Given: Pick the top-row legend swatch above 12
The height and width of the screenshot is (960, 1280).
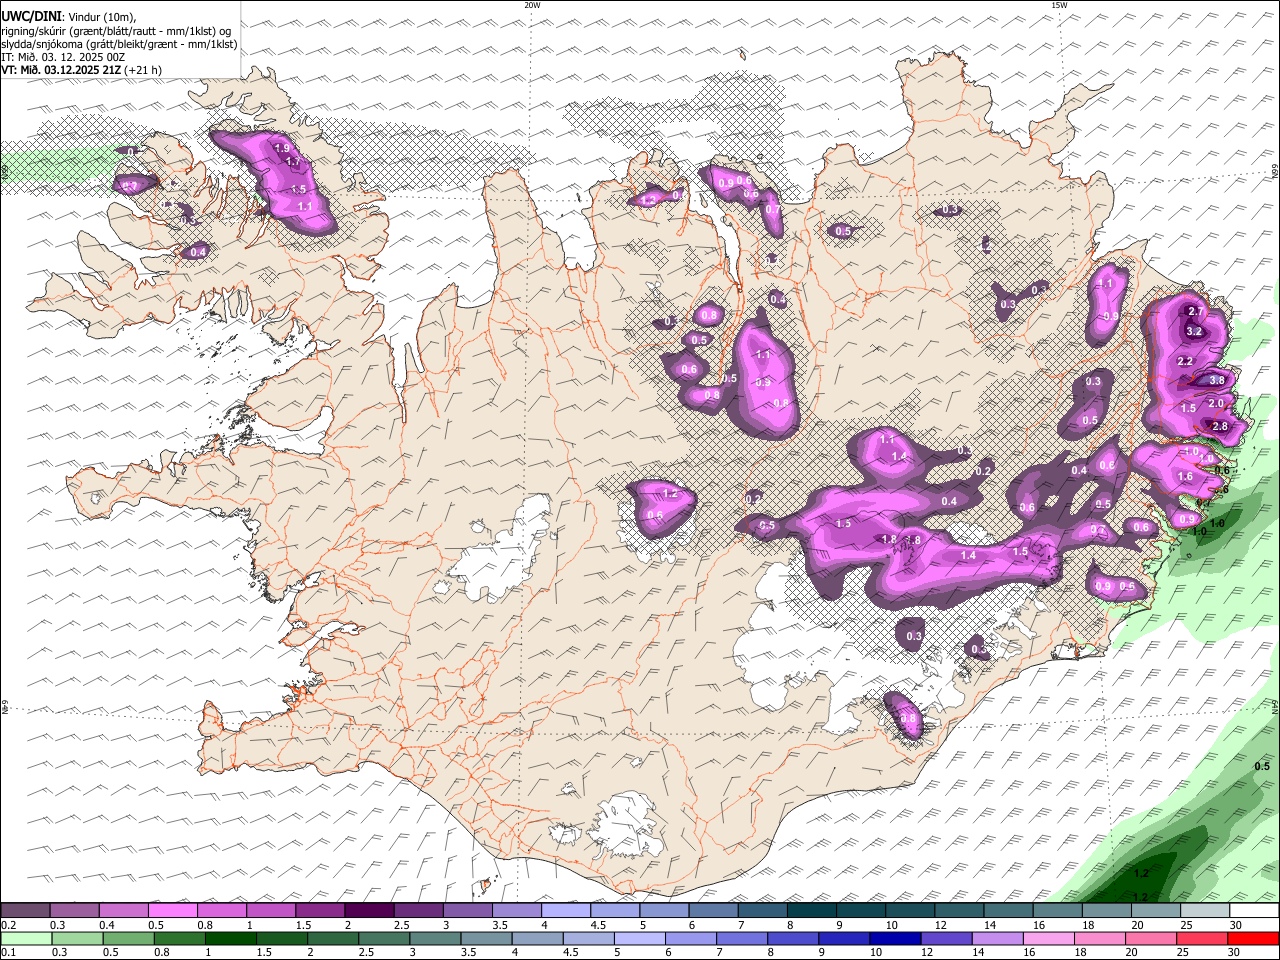Looking at the screenshot, I should (960, 911).
